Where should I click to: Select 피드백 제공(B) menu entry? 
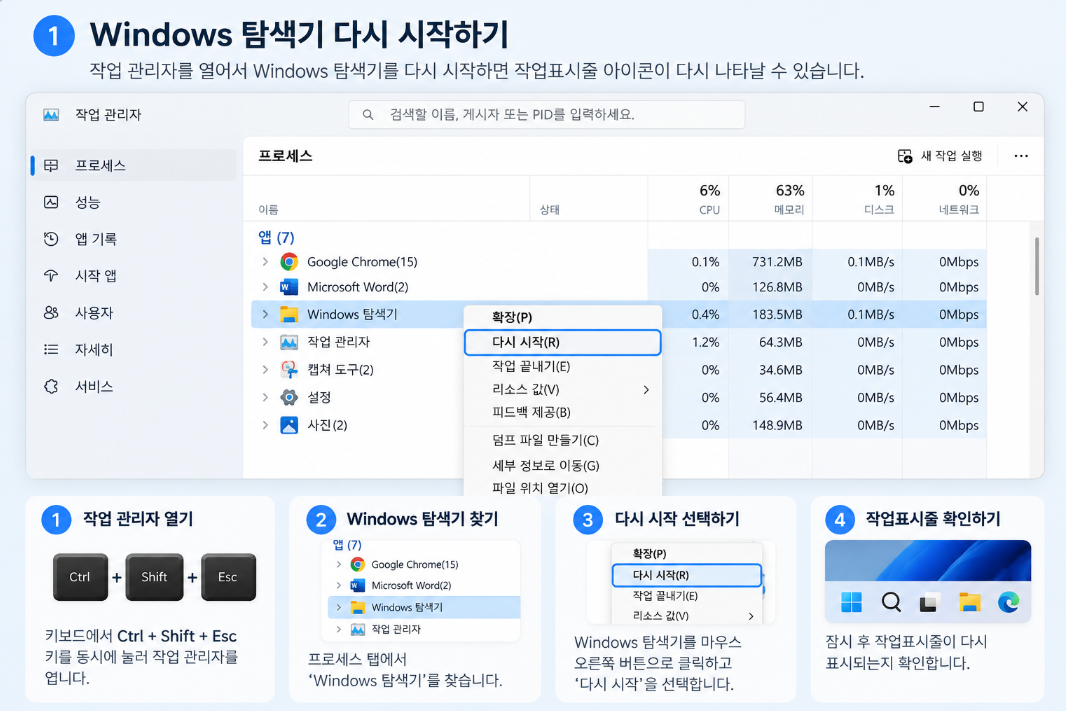point(562,413)
